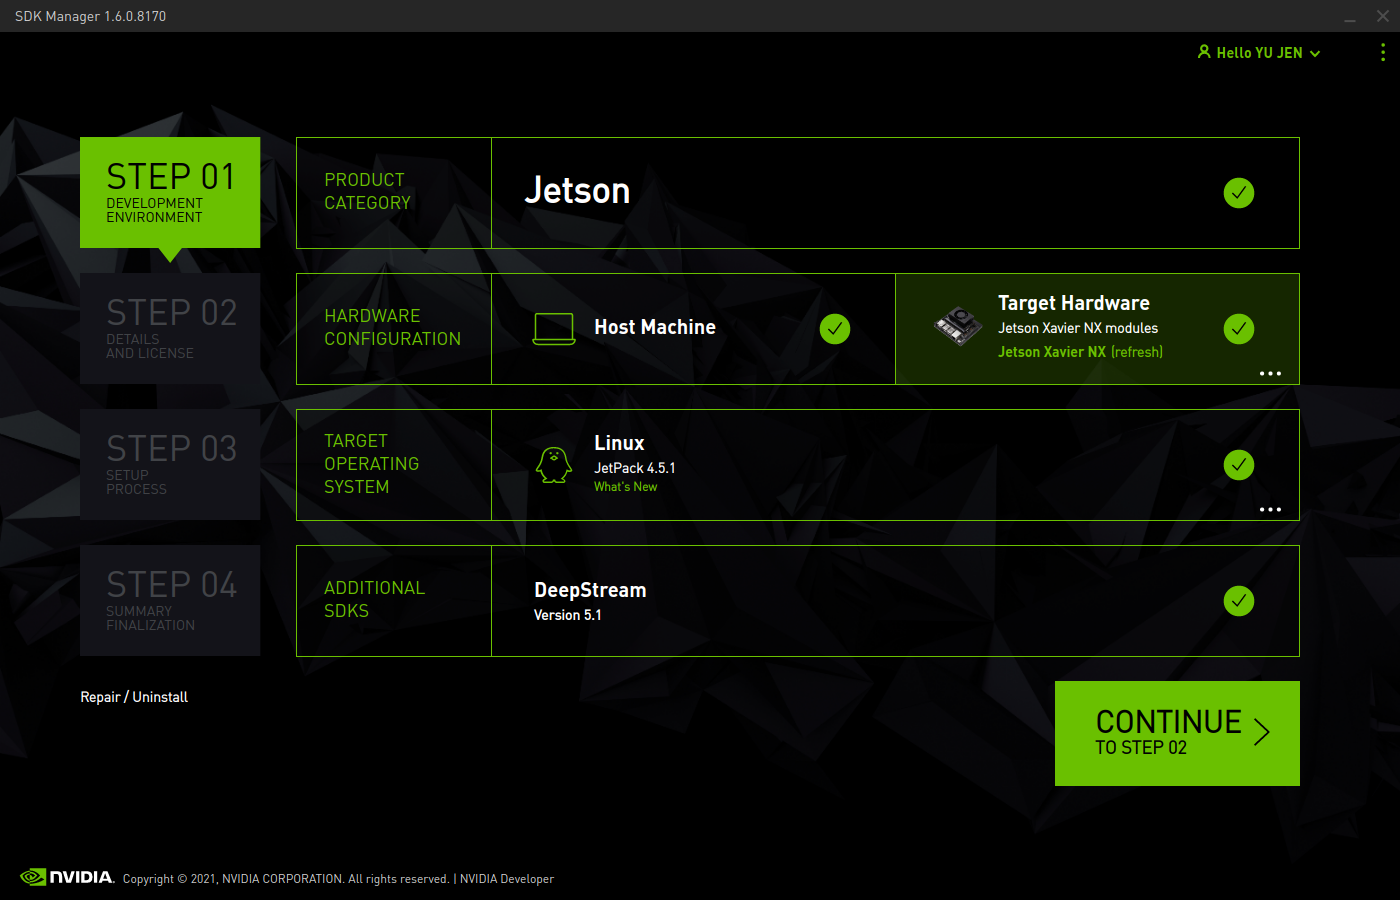Open the What's New link under JetPack
Image resolution: width=1400 pixels, height=900 pixels.
coord(626,487)
